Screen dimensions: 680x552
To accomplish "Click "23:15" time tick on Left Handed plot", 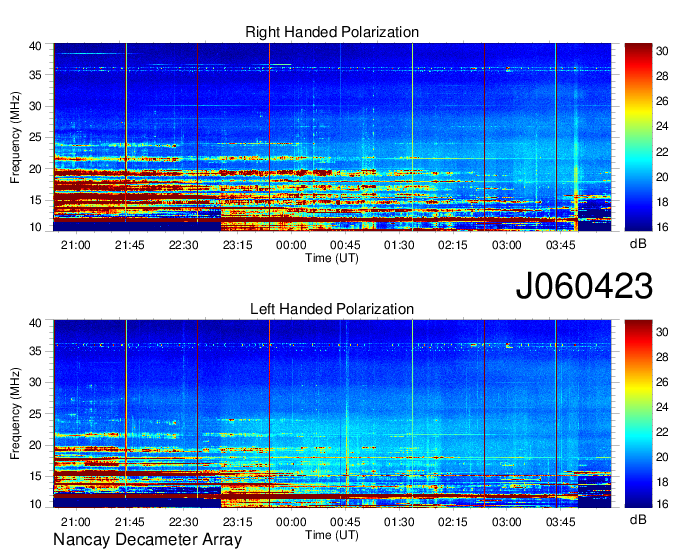I will point(237,522).
